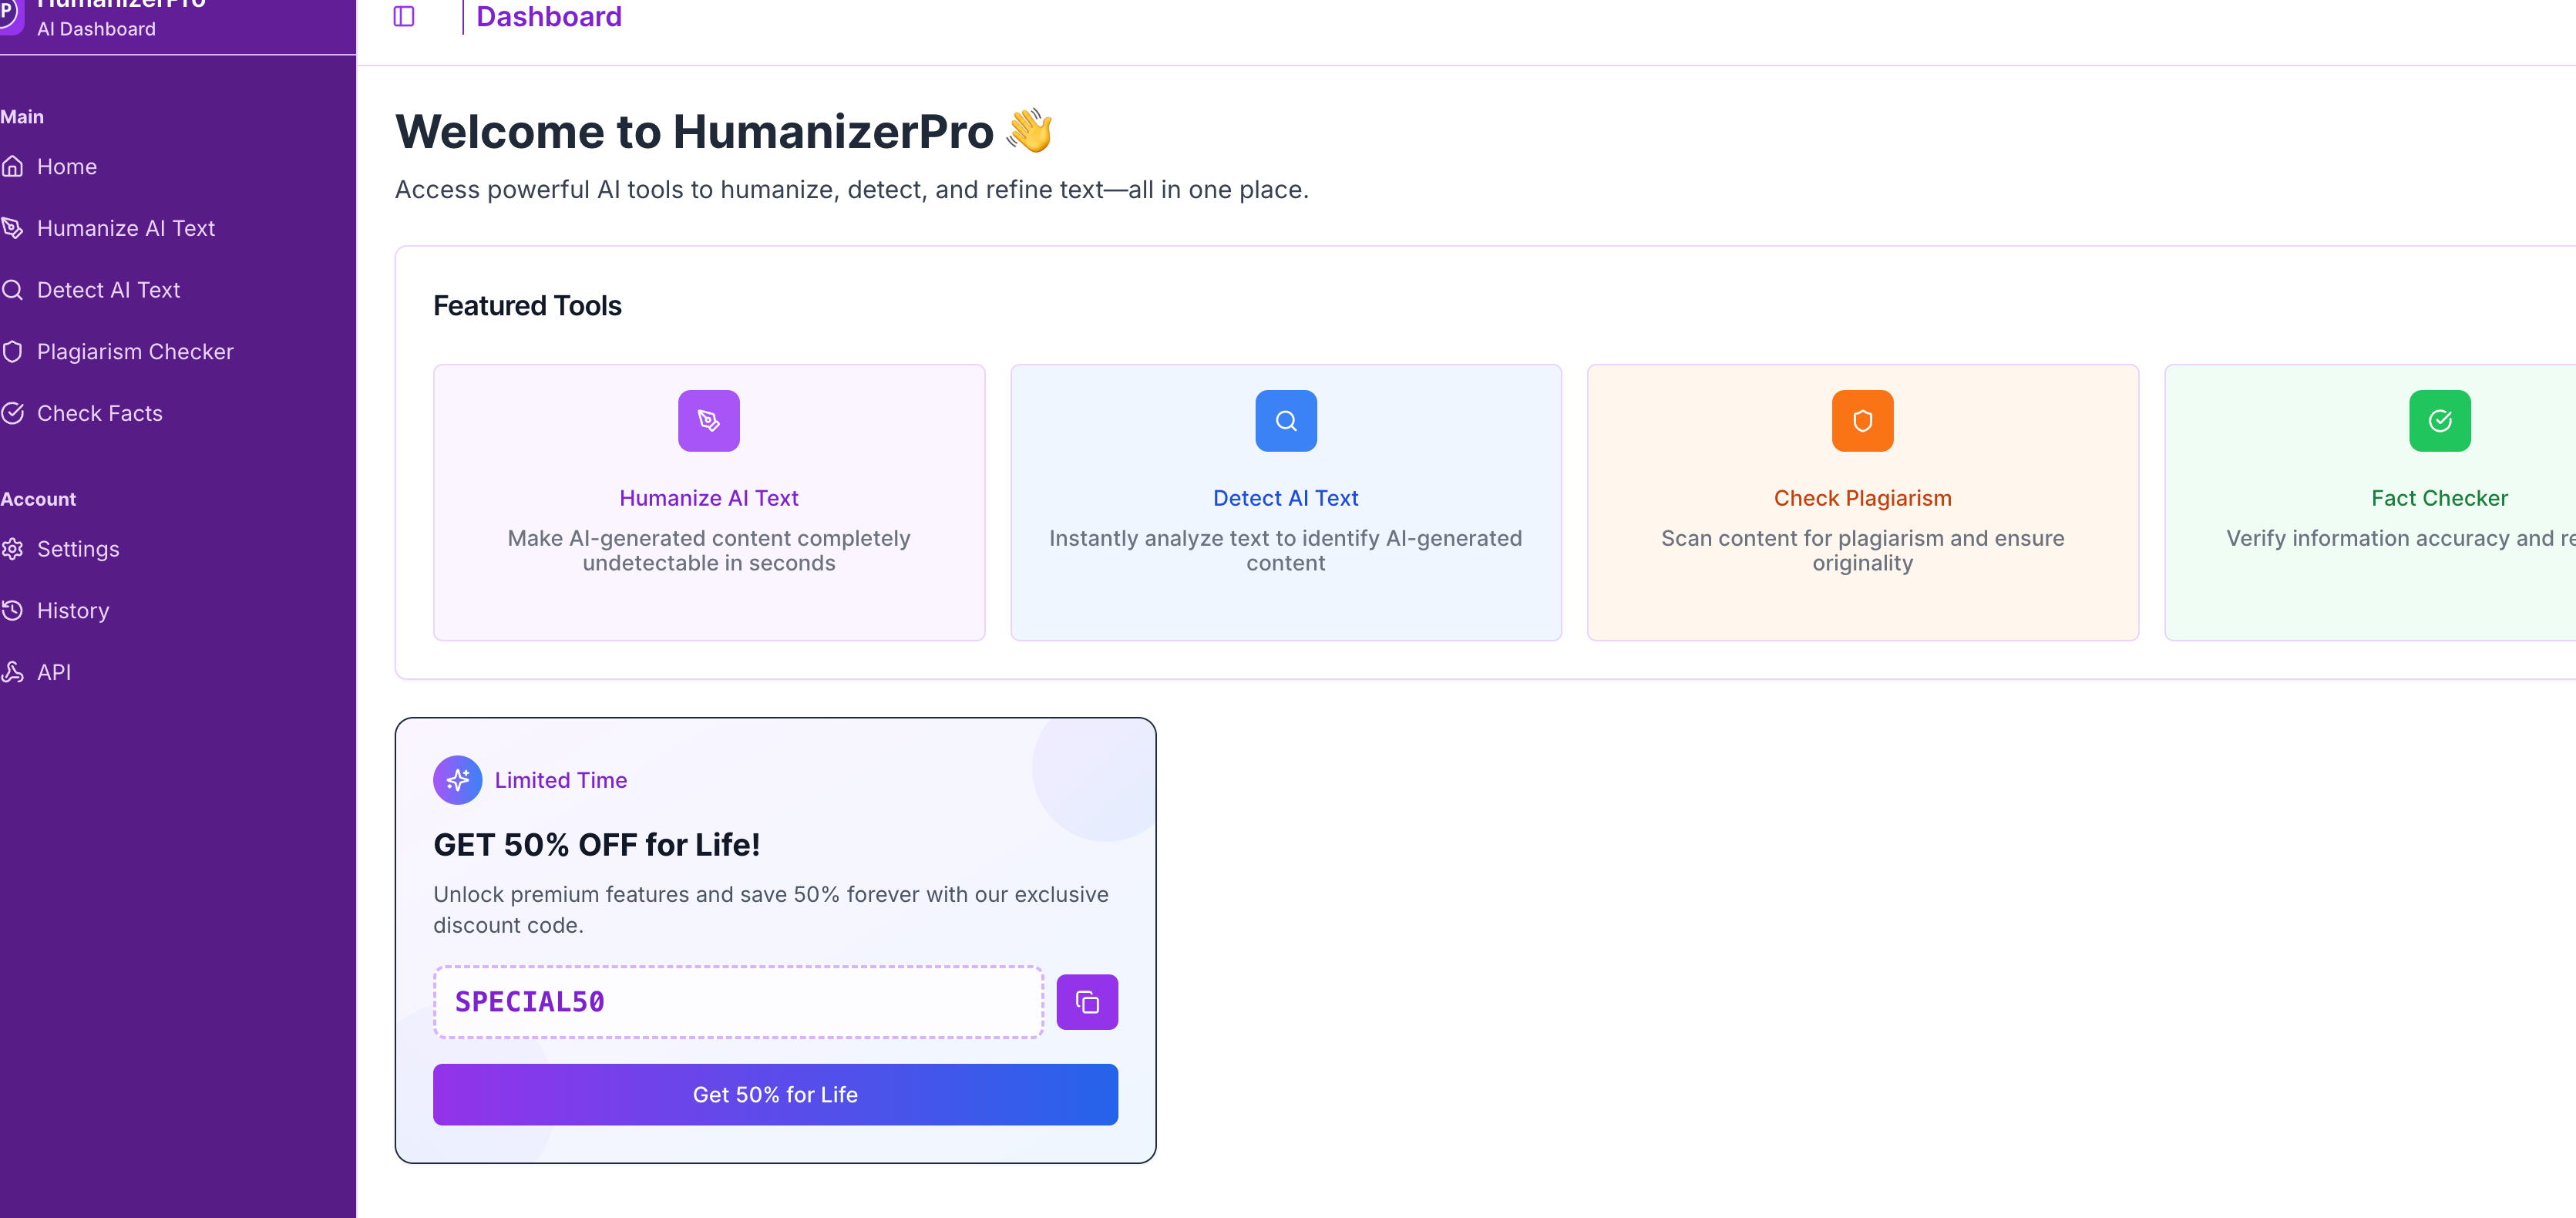Click the Dashboard header title
2576x1218 pixels.
[x=548, y=17]
